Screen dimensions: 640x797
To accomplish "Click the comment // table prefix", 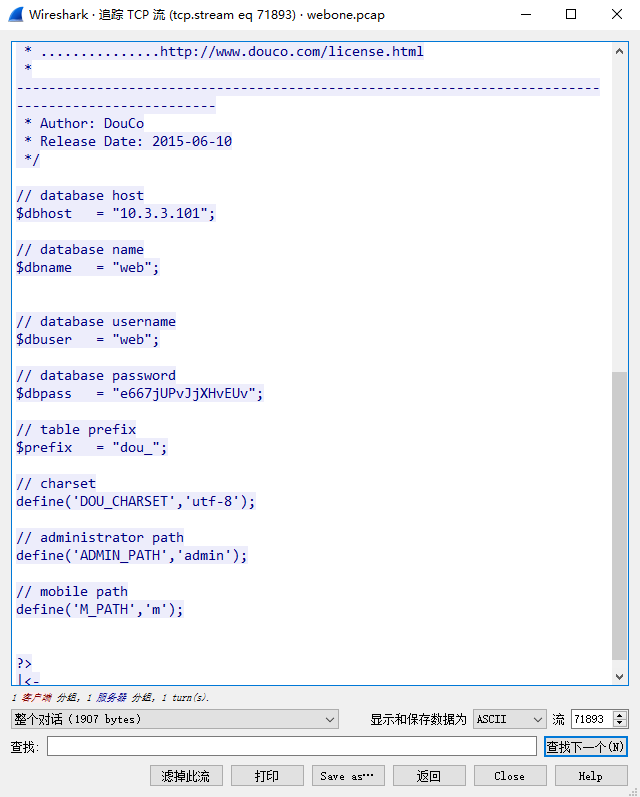I will 76,430.
